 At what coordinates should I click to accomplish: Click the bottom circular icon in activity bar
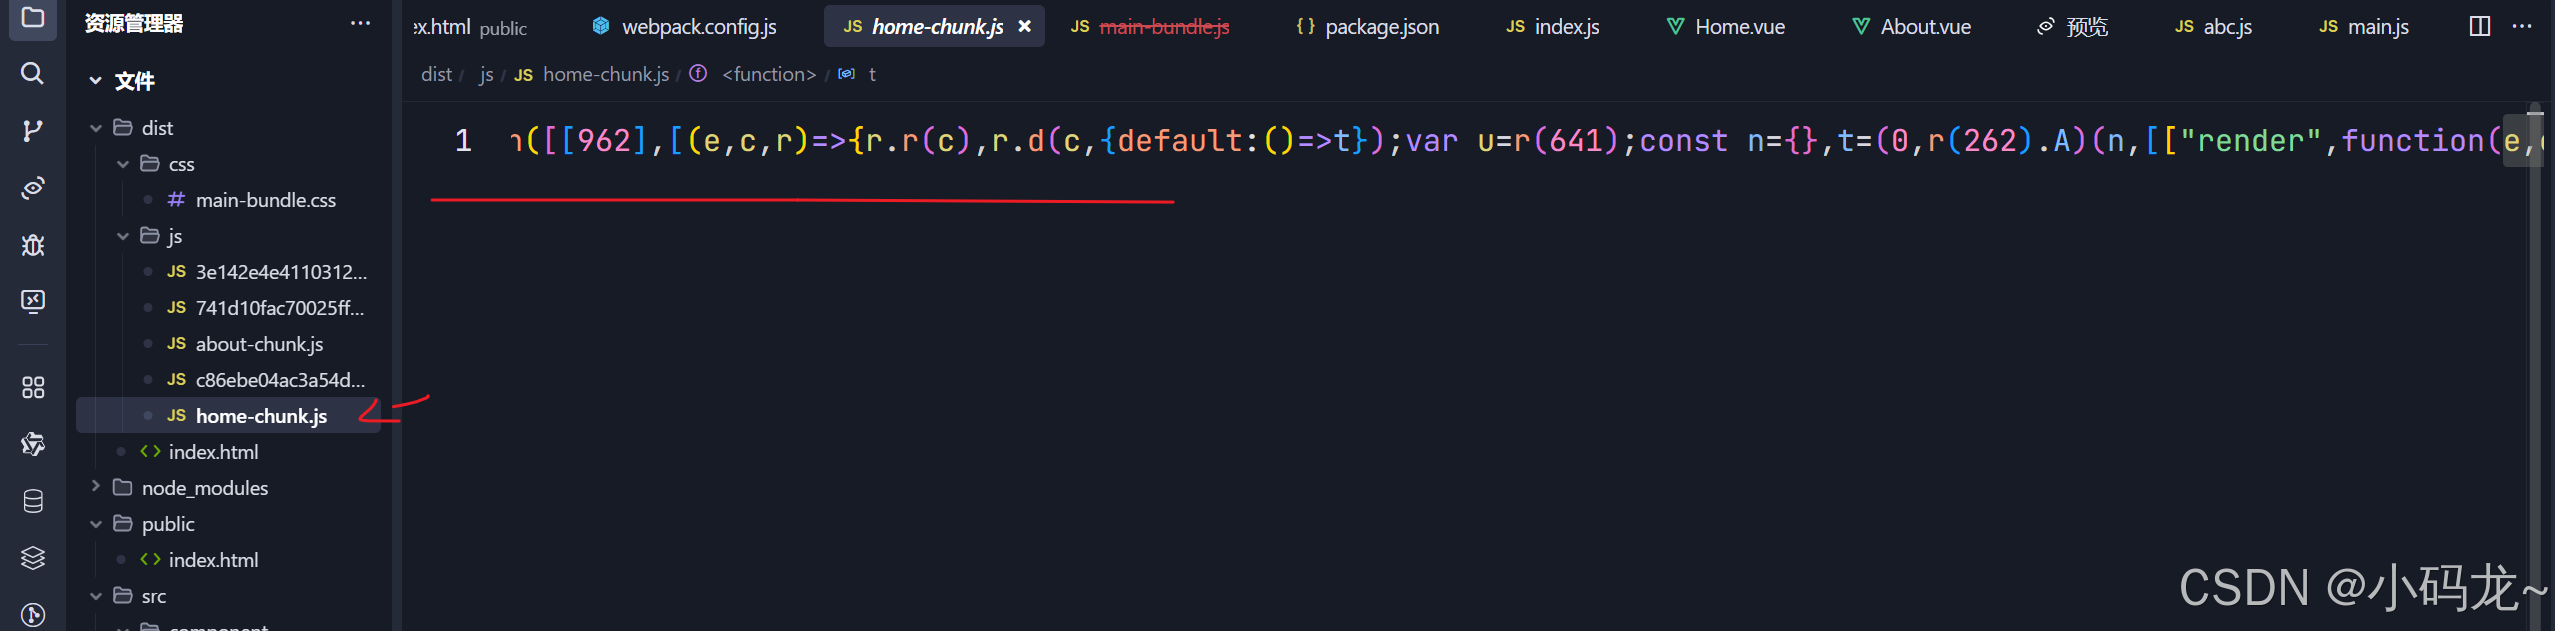tap(33, 614)
